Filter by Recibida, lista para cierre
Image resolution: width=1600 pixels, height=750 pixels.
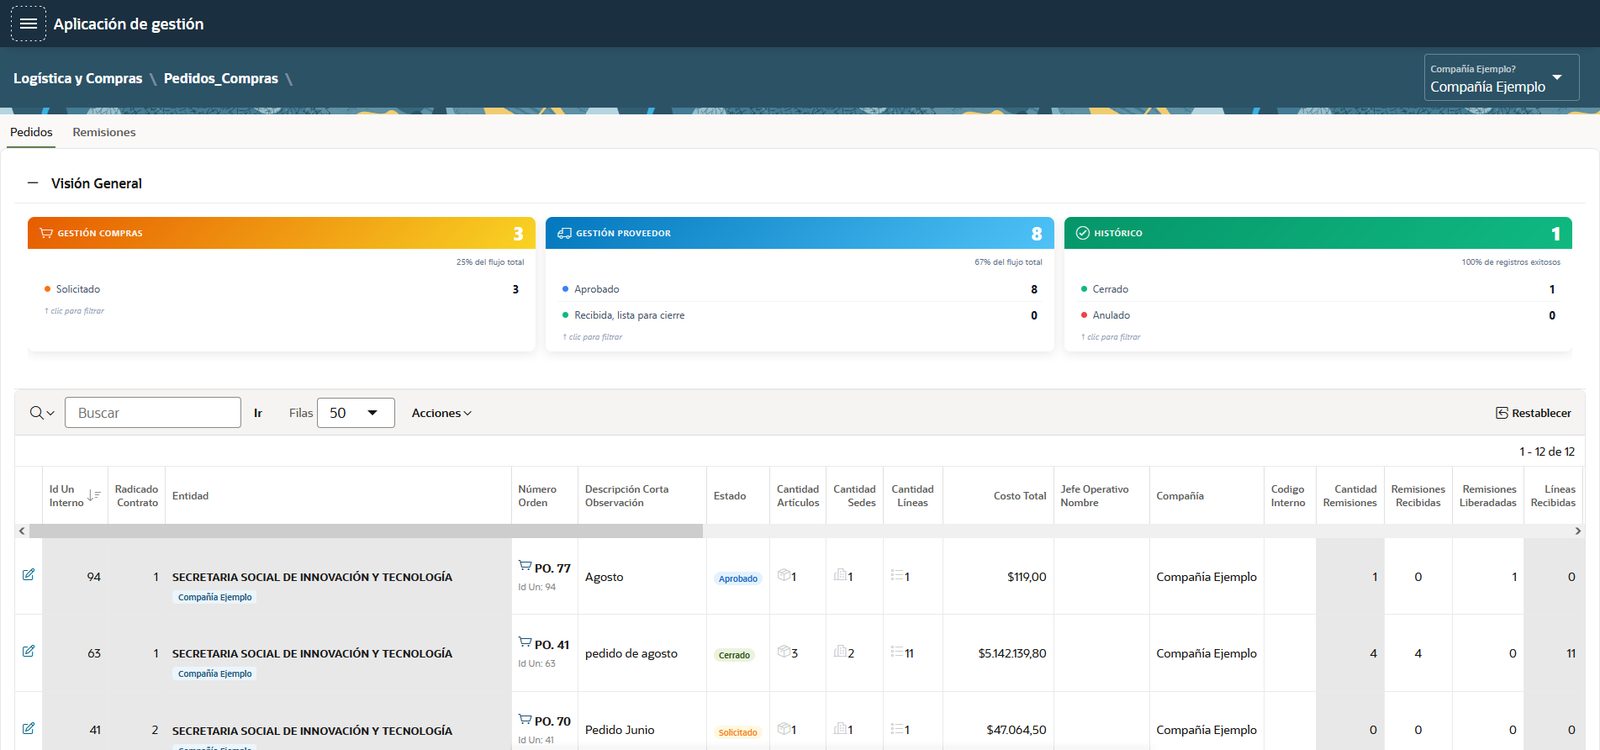coord(800,315)
